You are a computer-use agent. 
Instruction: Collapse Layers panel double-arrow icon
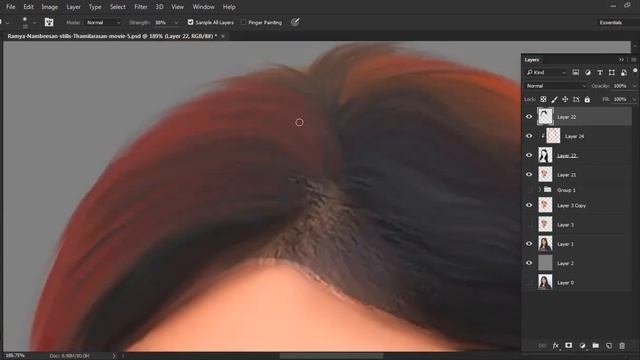(x=621, y=60)
